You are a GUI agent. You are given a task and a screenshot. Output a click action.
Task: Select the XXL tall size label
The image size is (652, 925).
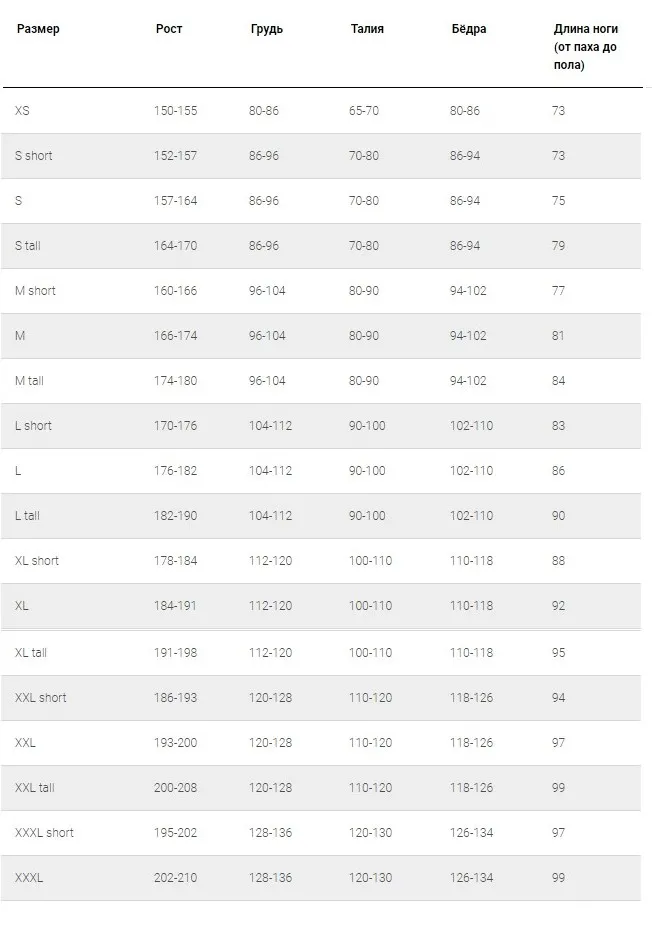pyautogui.click(x=34, y=788)
